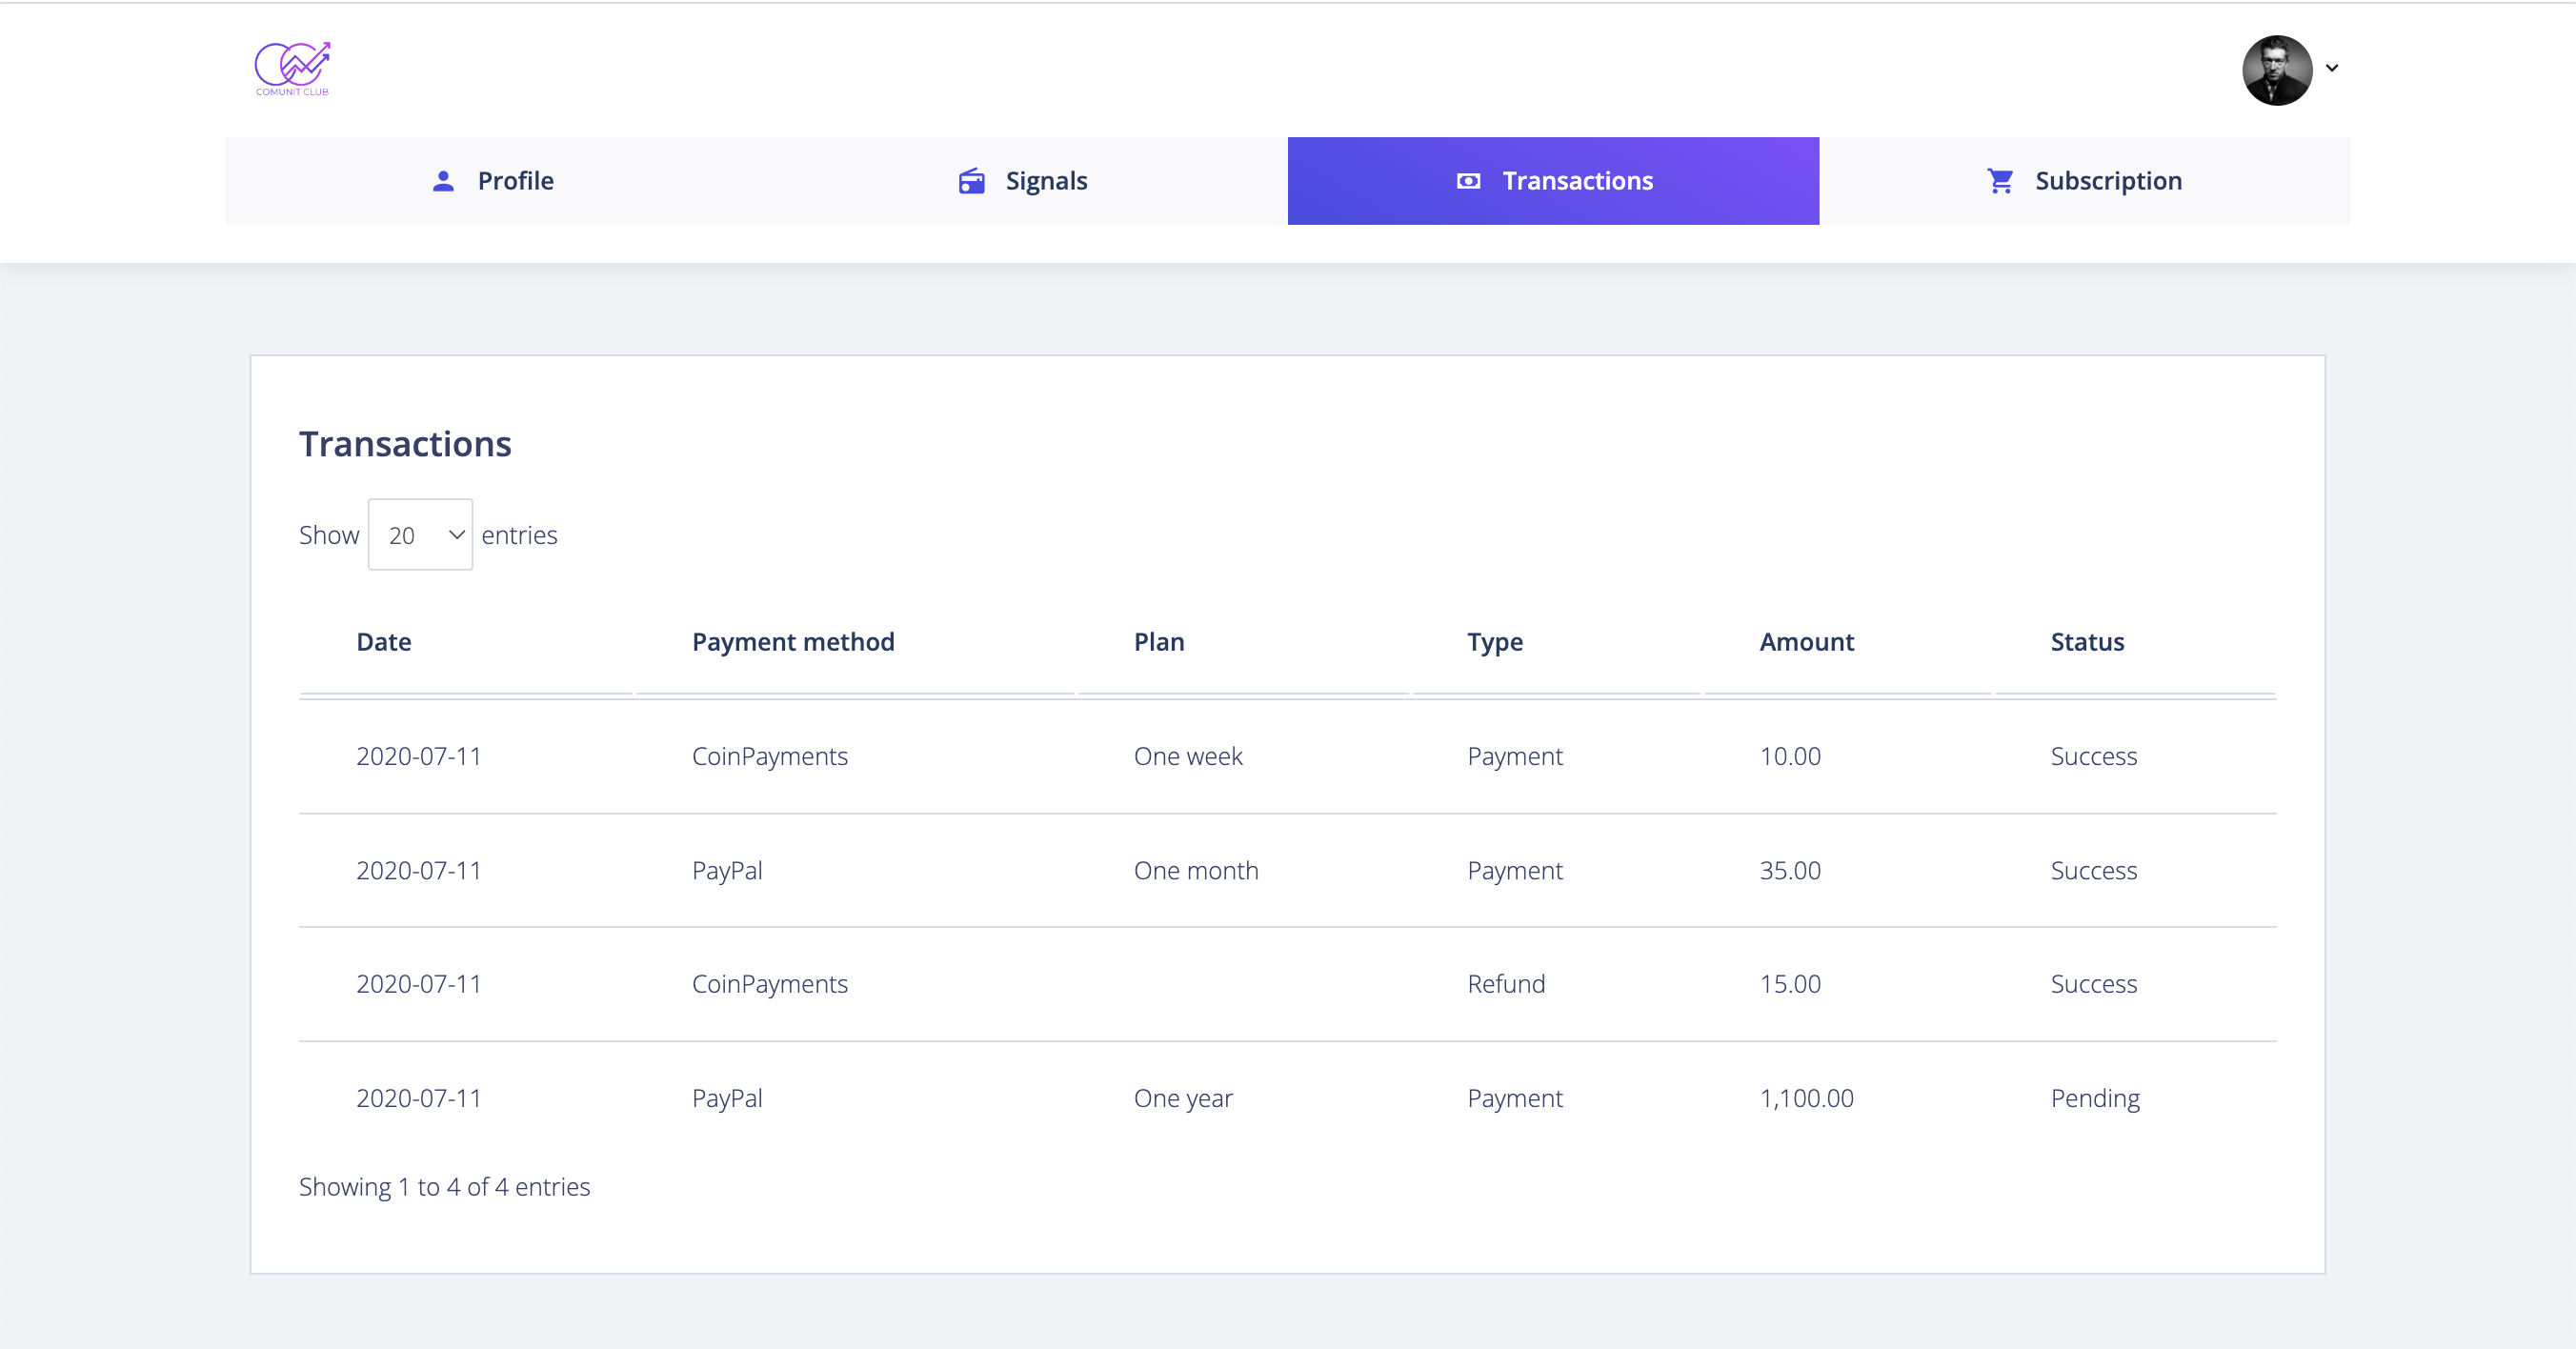Viewport: 2576px width, 1349px height.
Task: Click CoinPayments in the One week row
Action: coord(770,757)
